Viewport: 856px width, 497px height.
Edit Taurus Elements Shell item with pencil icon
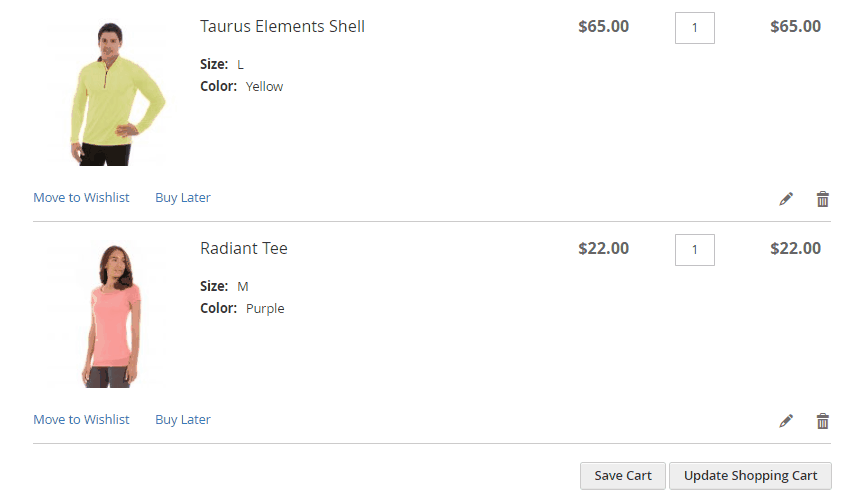[786, 199]
